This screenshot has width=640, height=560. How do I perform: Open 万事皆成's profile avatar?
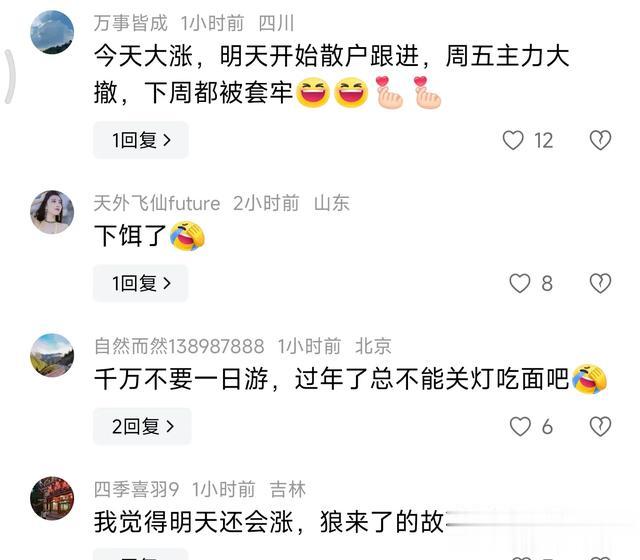coord(52,32)
